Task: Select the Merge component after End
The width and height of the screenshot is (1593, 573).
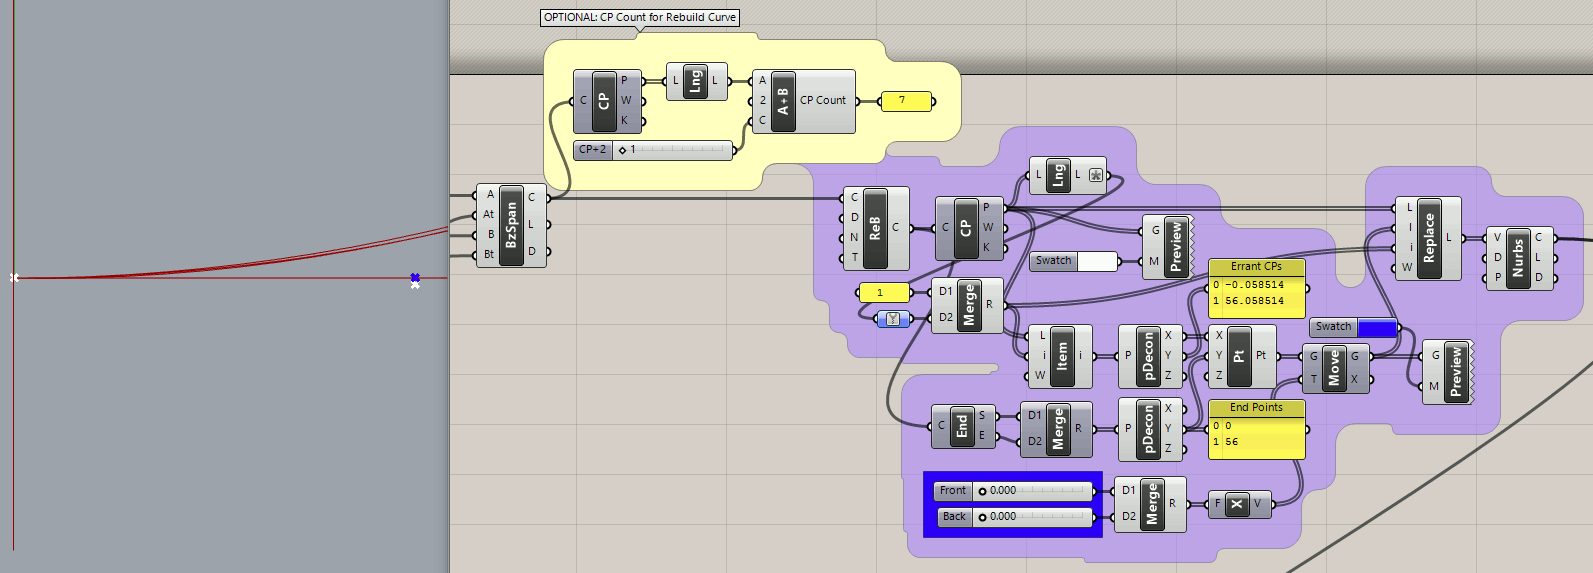Action: click(x=1058, y=428)
